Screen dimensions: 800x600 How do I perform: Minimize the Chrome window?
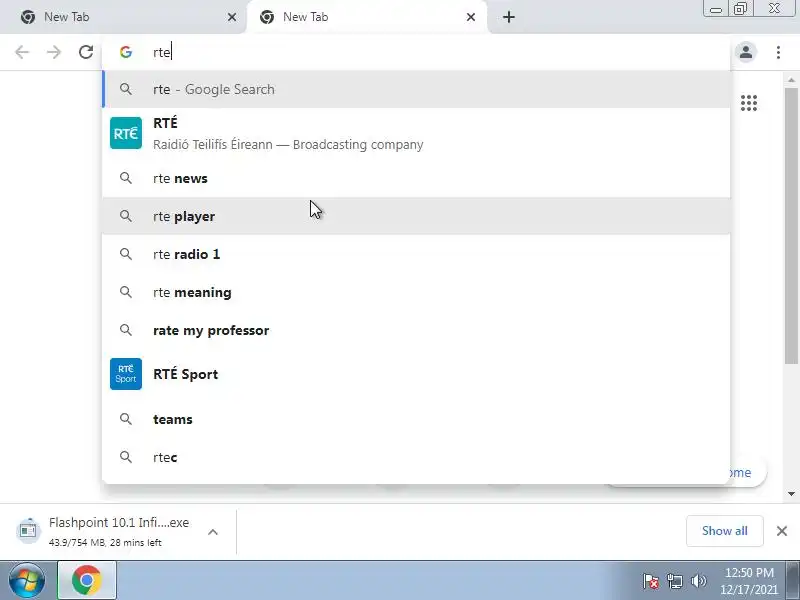716,9
